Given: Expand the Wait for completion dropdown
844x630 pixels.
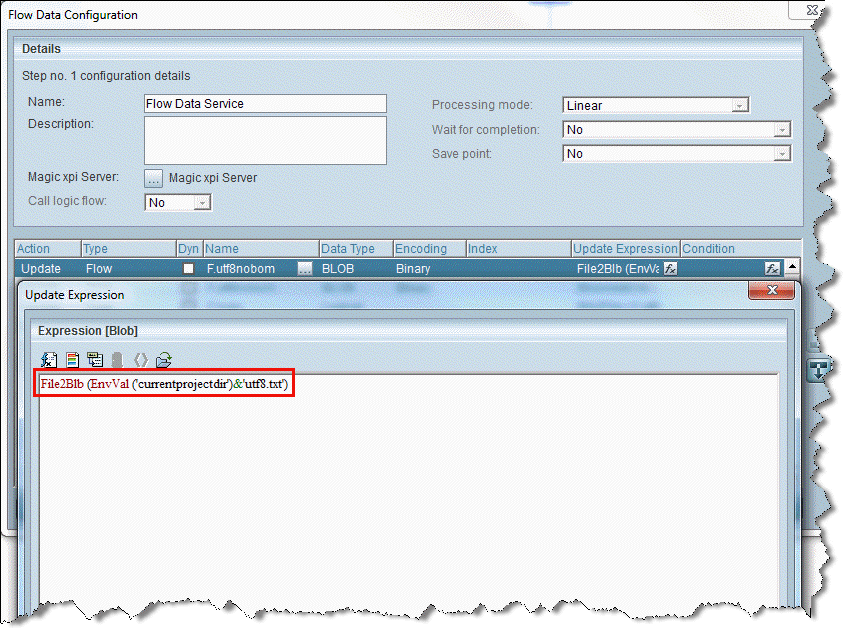Looking at the screenshot, I should pyautogui.click(x=782, y=130).
